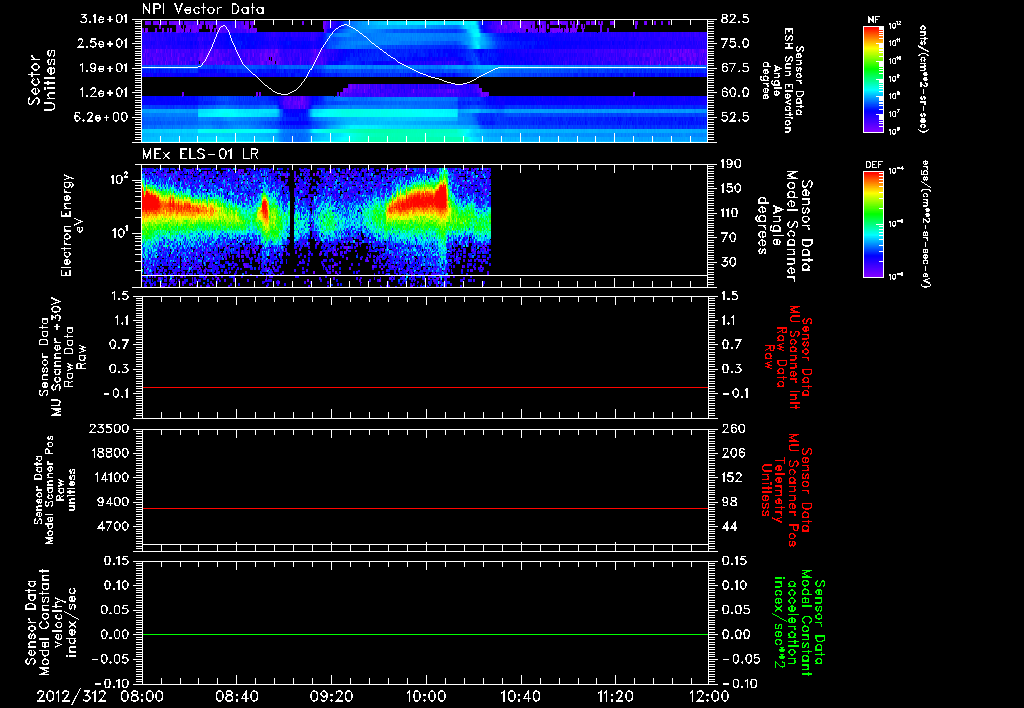The width and height of the screenshot is (1024, 708).
Task: Click the red line in Scanner Pos panel
Action: click(425, 508)
